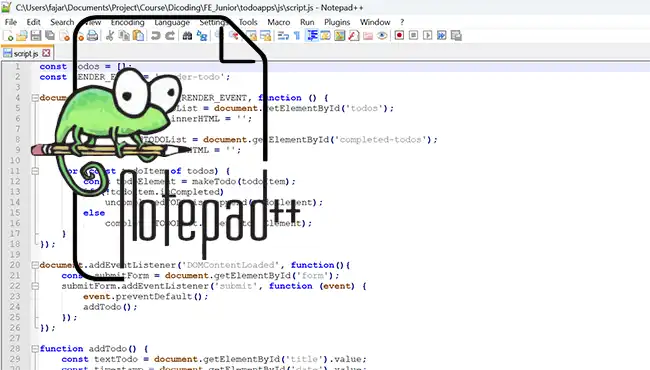
Task: Select the script.js document tab
Action: click(26, 53)
